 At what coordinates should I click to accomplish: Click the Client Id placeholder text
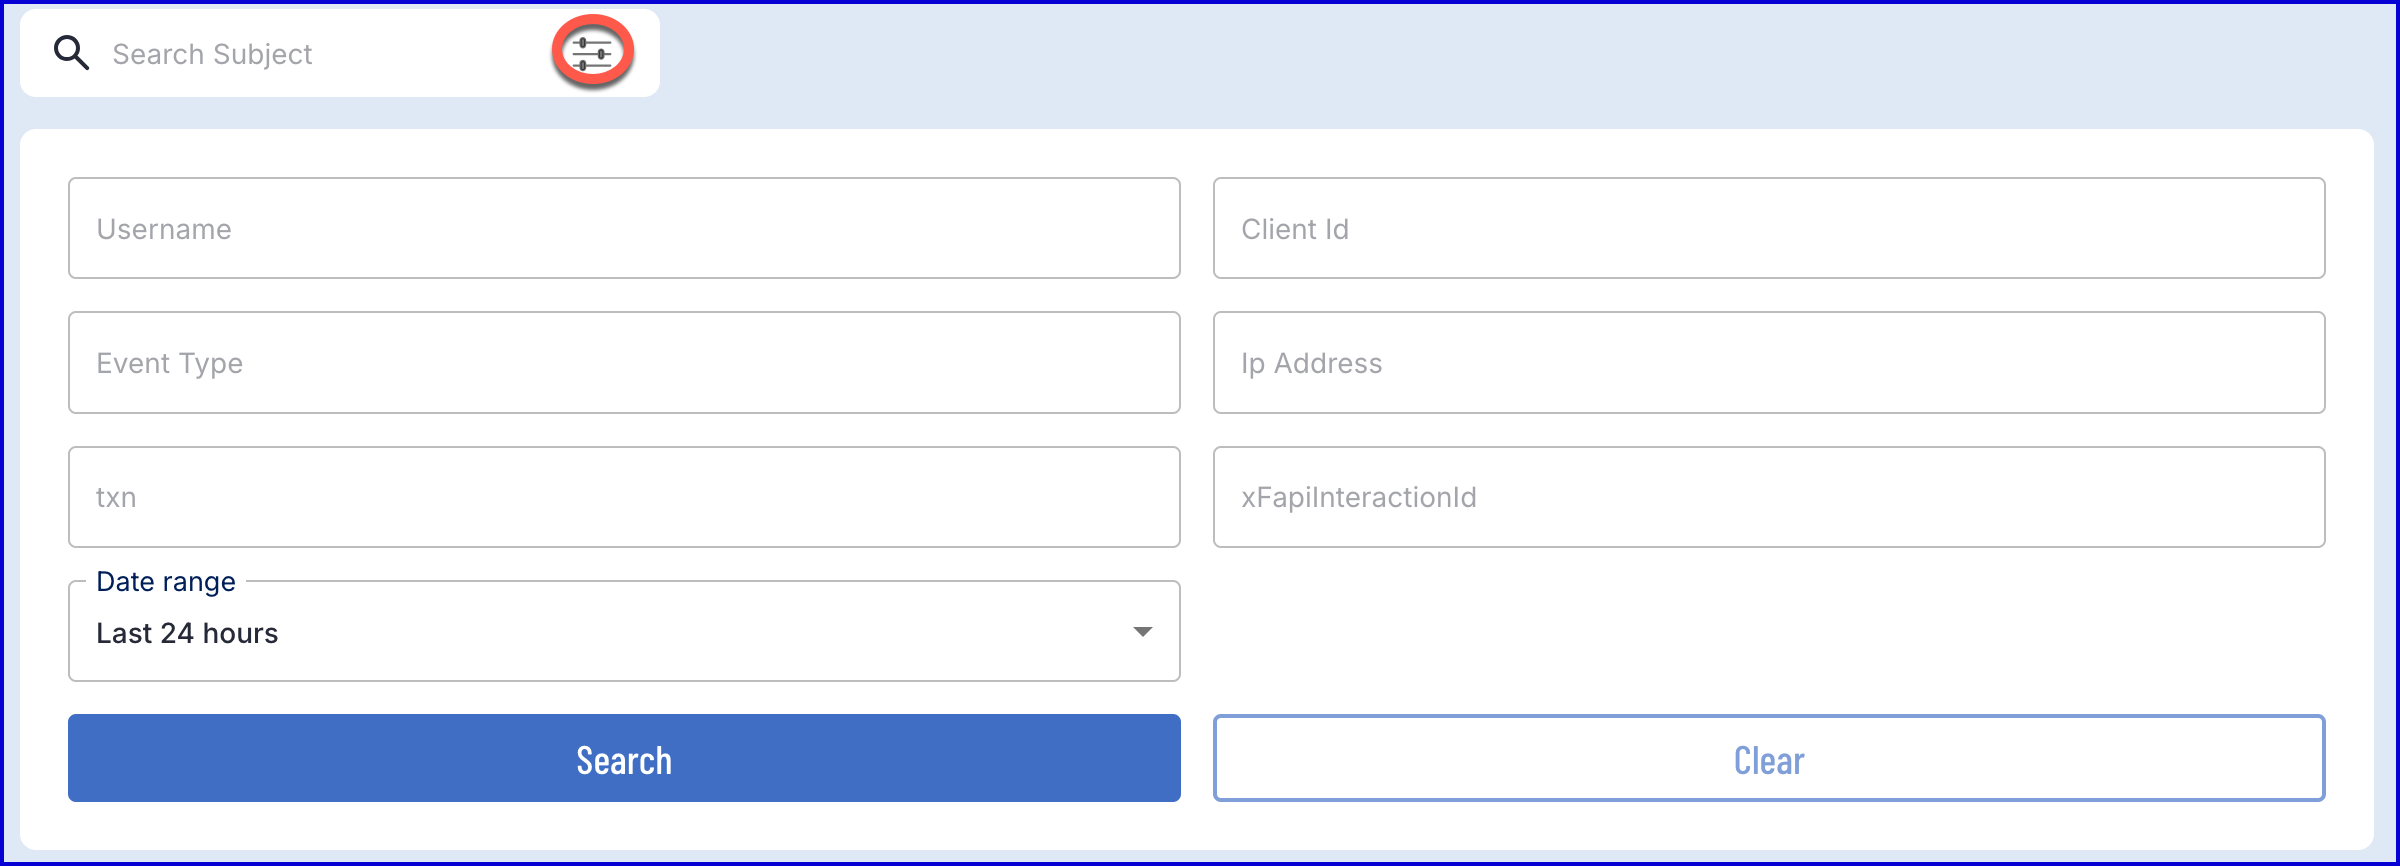pyautogui.click(x=1295, y=229)
